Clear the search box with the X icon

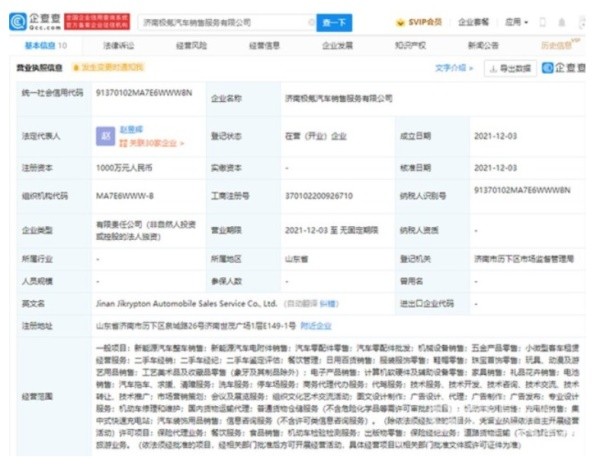[311, 22]
